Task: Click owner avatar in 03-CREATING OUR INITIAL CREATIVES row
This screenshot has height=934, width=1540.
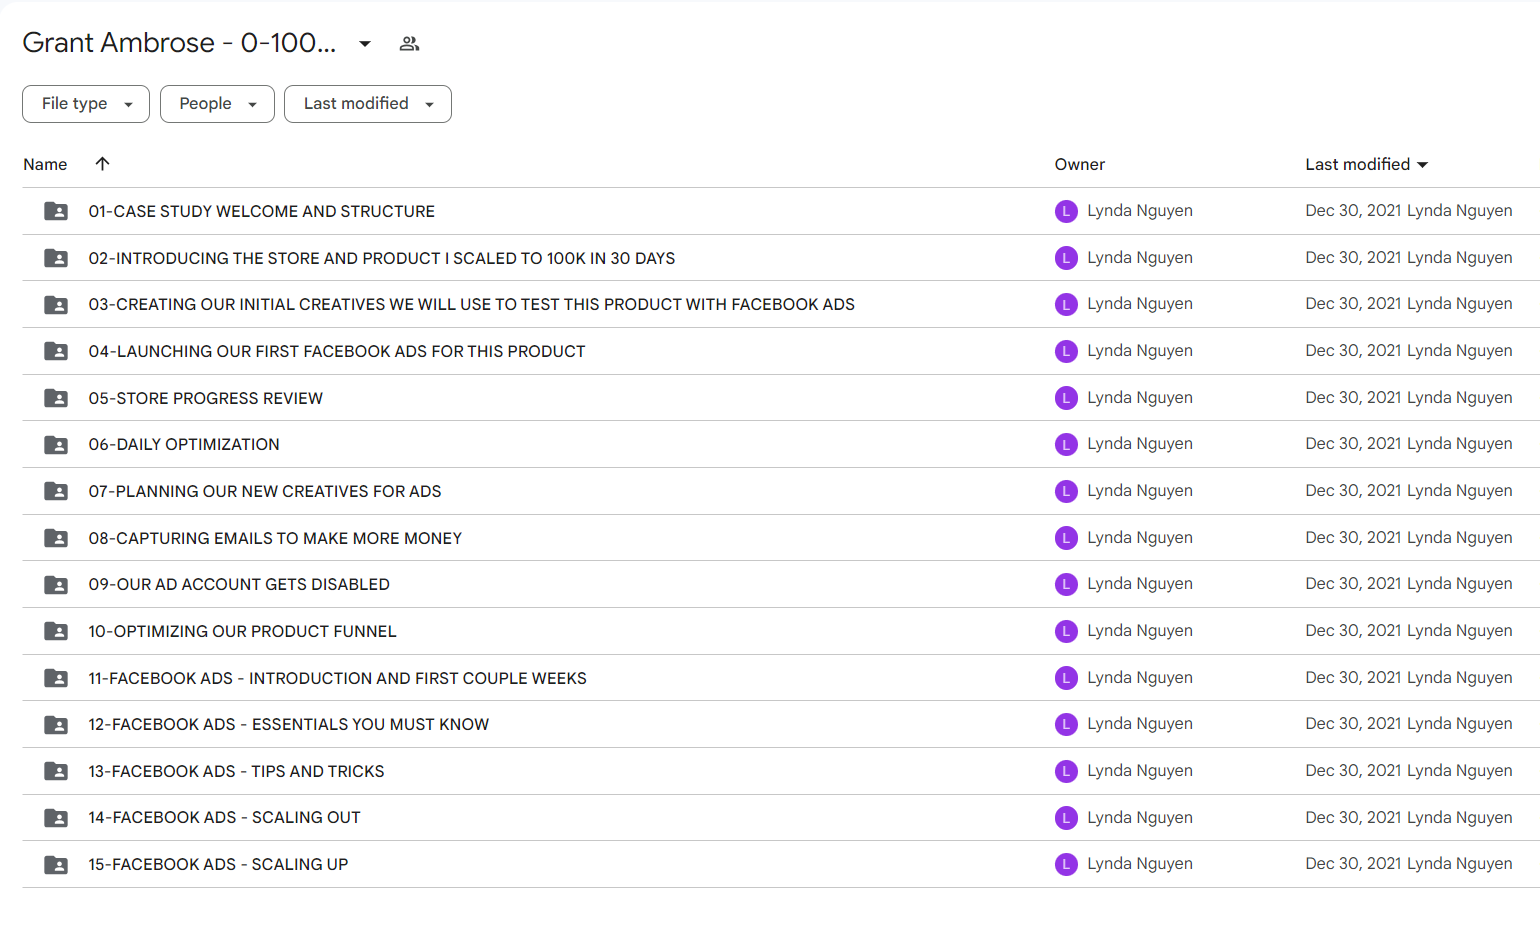Action: click(1066, 304)
